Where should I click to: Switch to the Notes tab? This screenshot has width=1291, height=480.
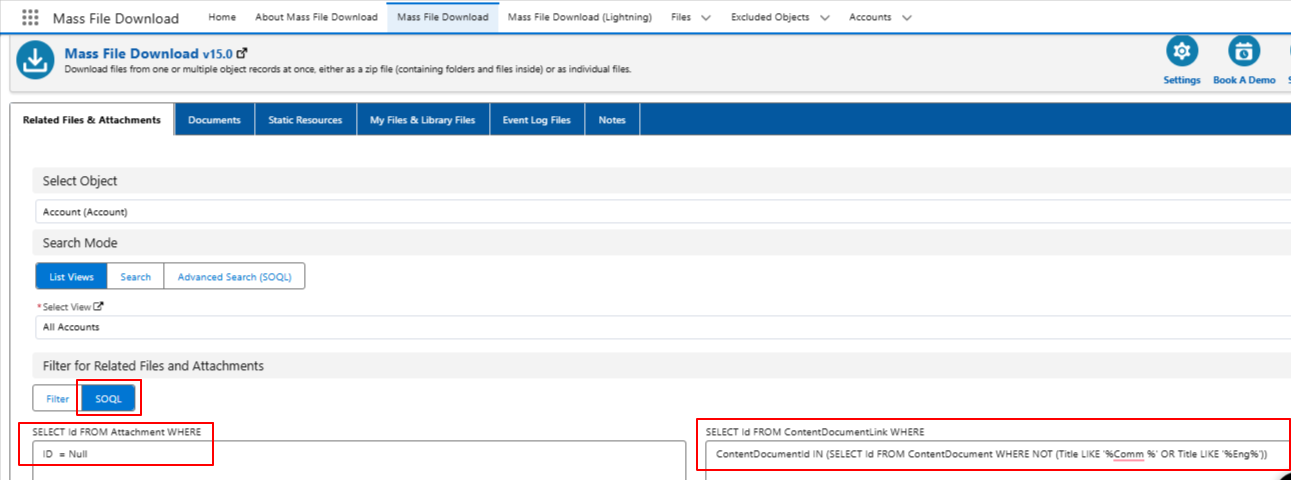pyautogui.click(x=612, y=120)
